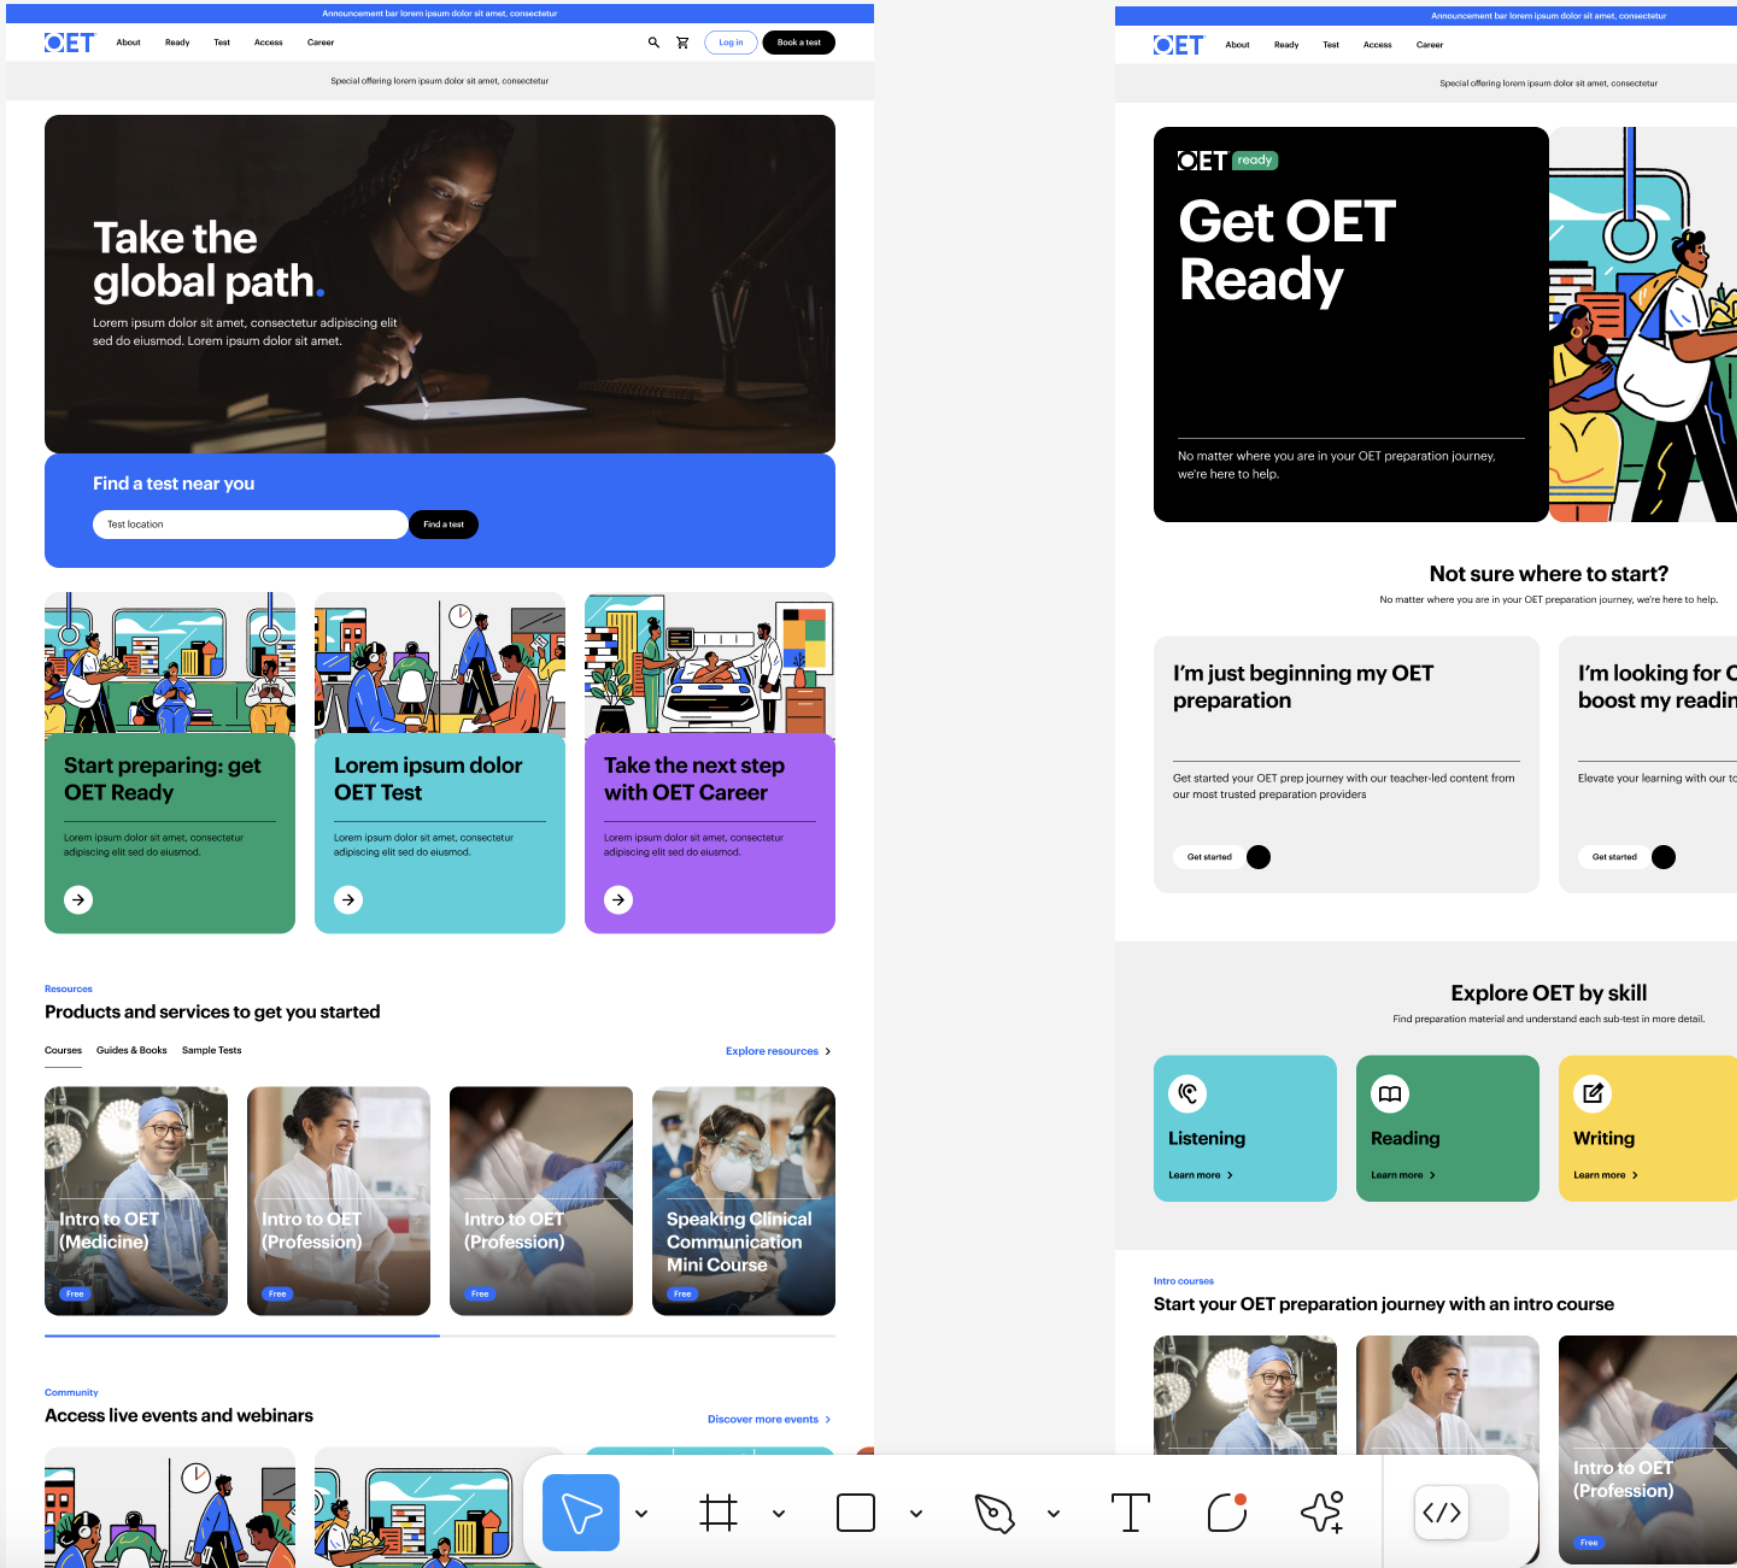Expand the Move tool options chevron
This screenshot has height=1568, width=1737.
point(642,1513)
